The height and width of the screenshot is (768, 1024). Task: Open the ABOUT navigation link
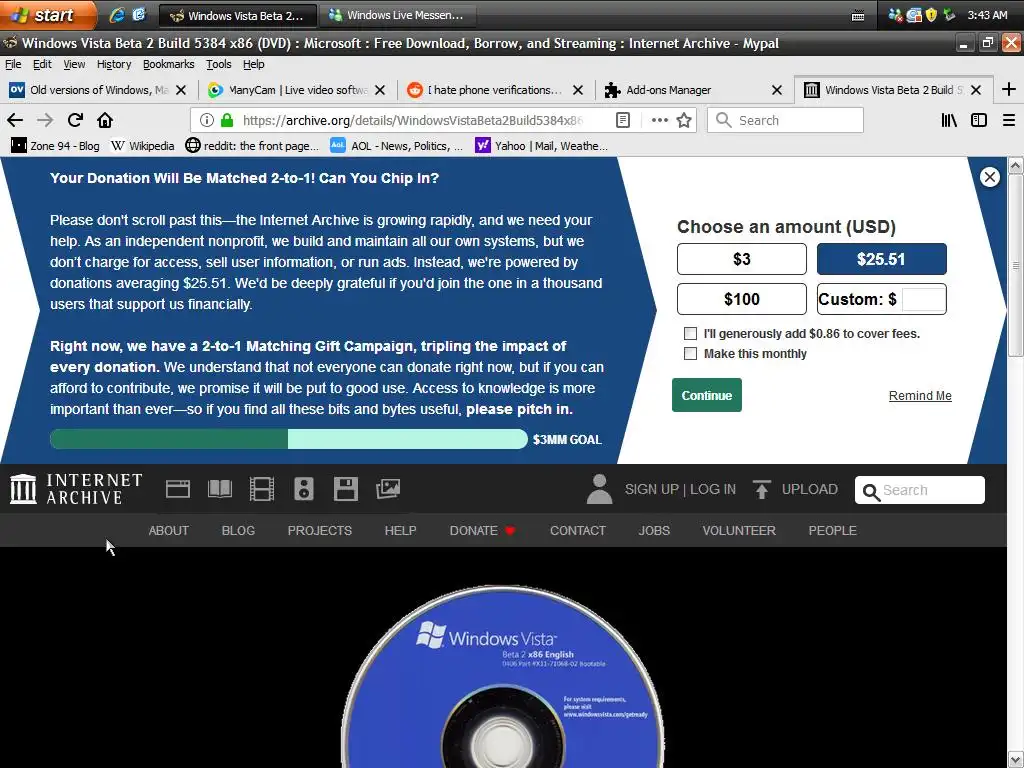(168, 530)
